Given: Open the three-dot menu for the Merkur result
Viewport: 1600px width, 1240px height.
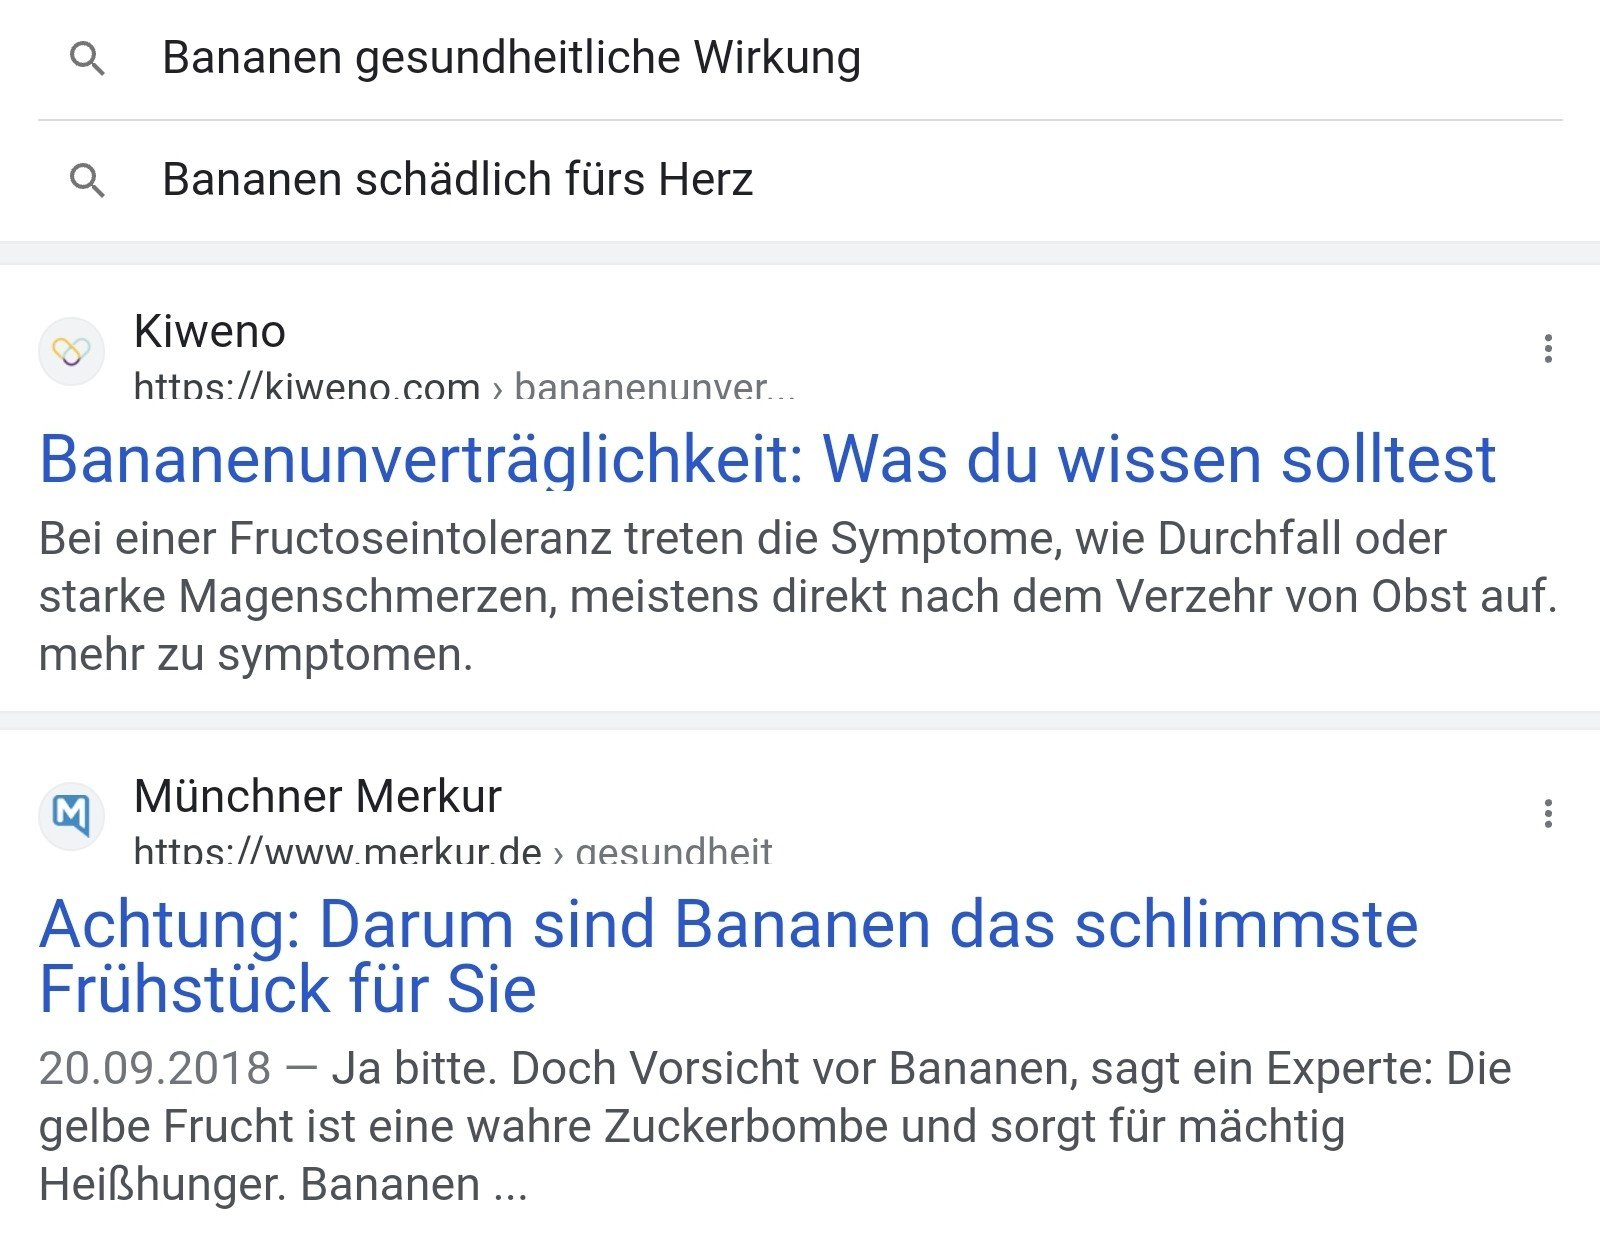Looking at the screenshot, I should [1547, 814].
